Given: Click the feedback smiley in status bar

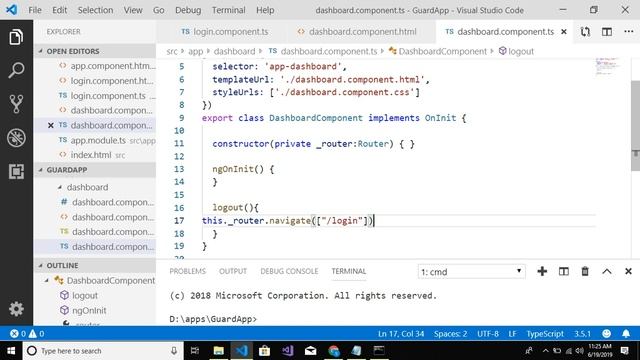Looking at the screenshot, I should click(x=607, y=334).
